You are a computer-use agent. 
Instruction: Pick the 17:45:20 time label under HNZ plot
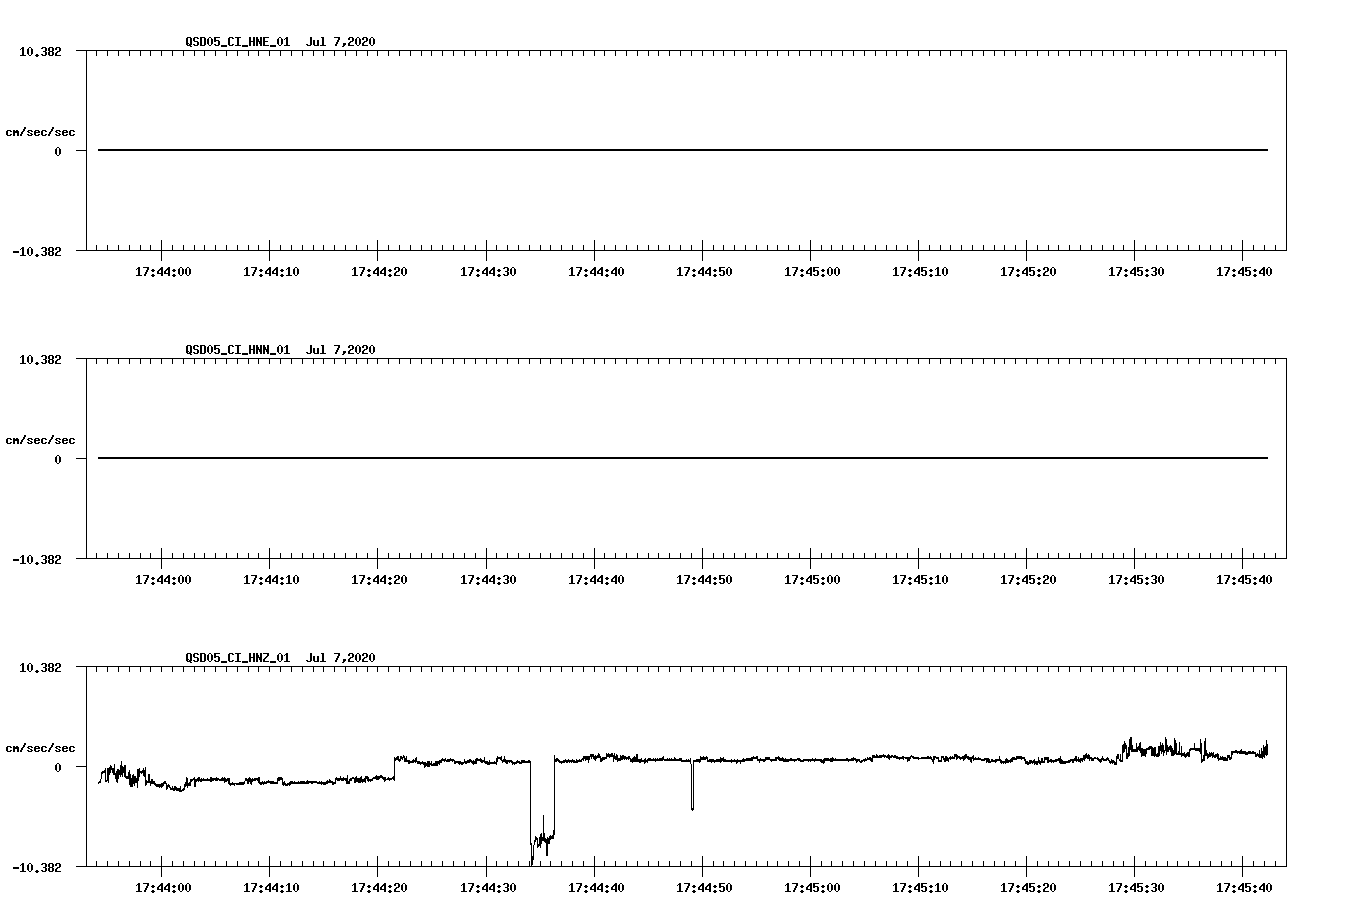click(1028, 888)
